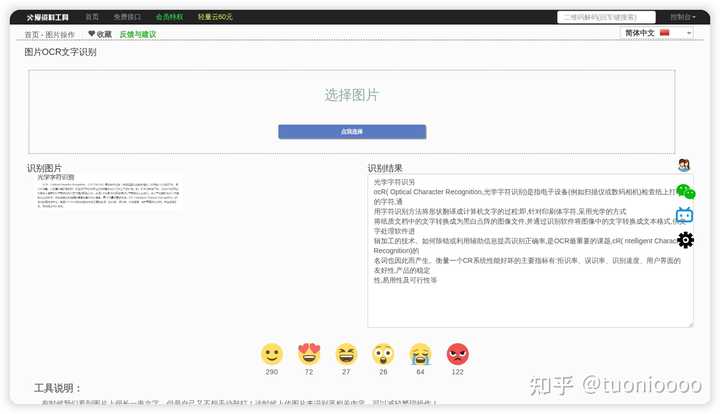The height and width of the screenshot is (414, 720).
Task: Click the laughing emoji reaction
Action: point(346,354)
